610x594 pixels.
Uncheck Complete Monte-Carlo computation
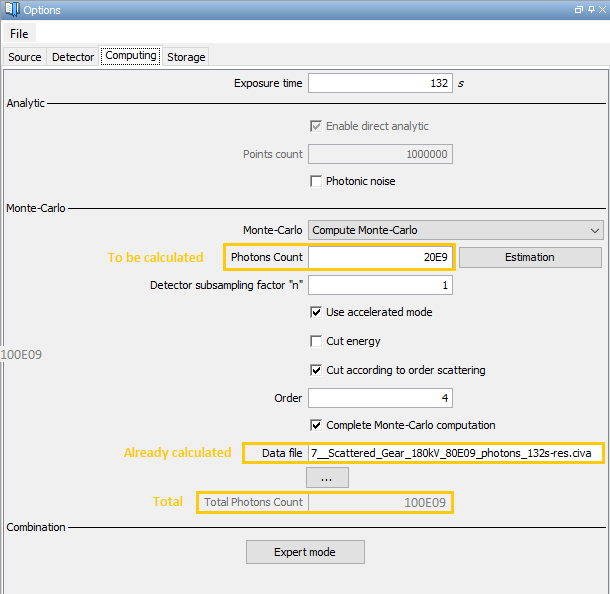click(316, 425)
